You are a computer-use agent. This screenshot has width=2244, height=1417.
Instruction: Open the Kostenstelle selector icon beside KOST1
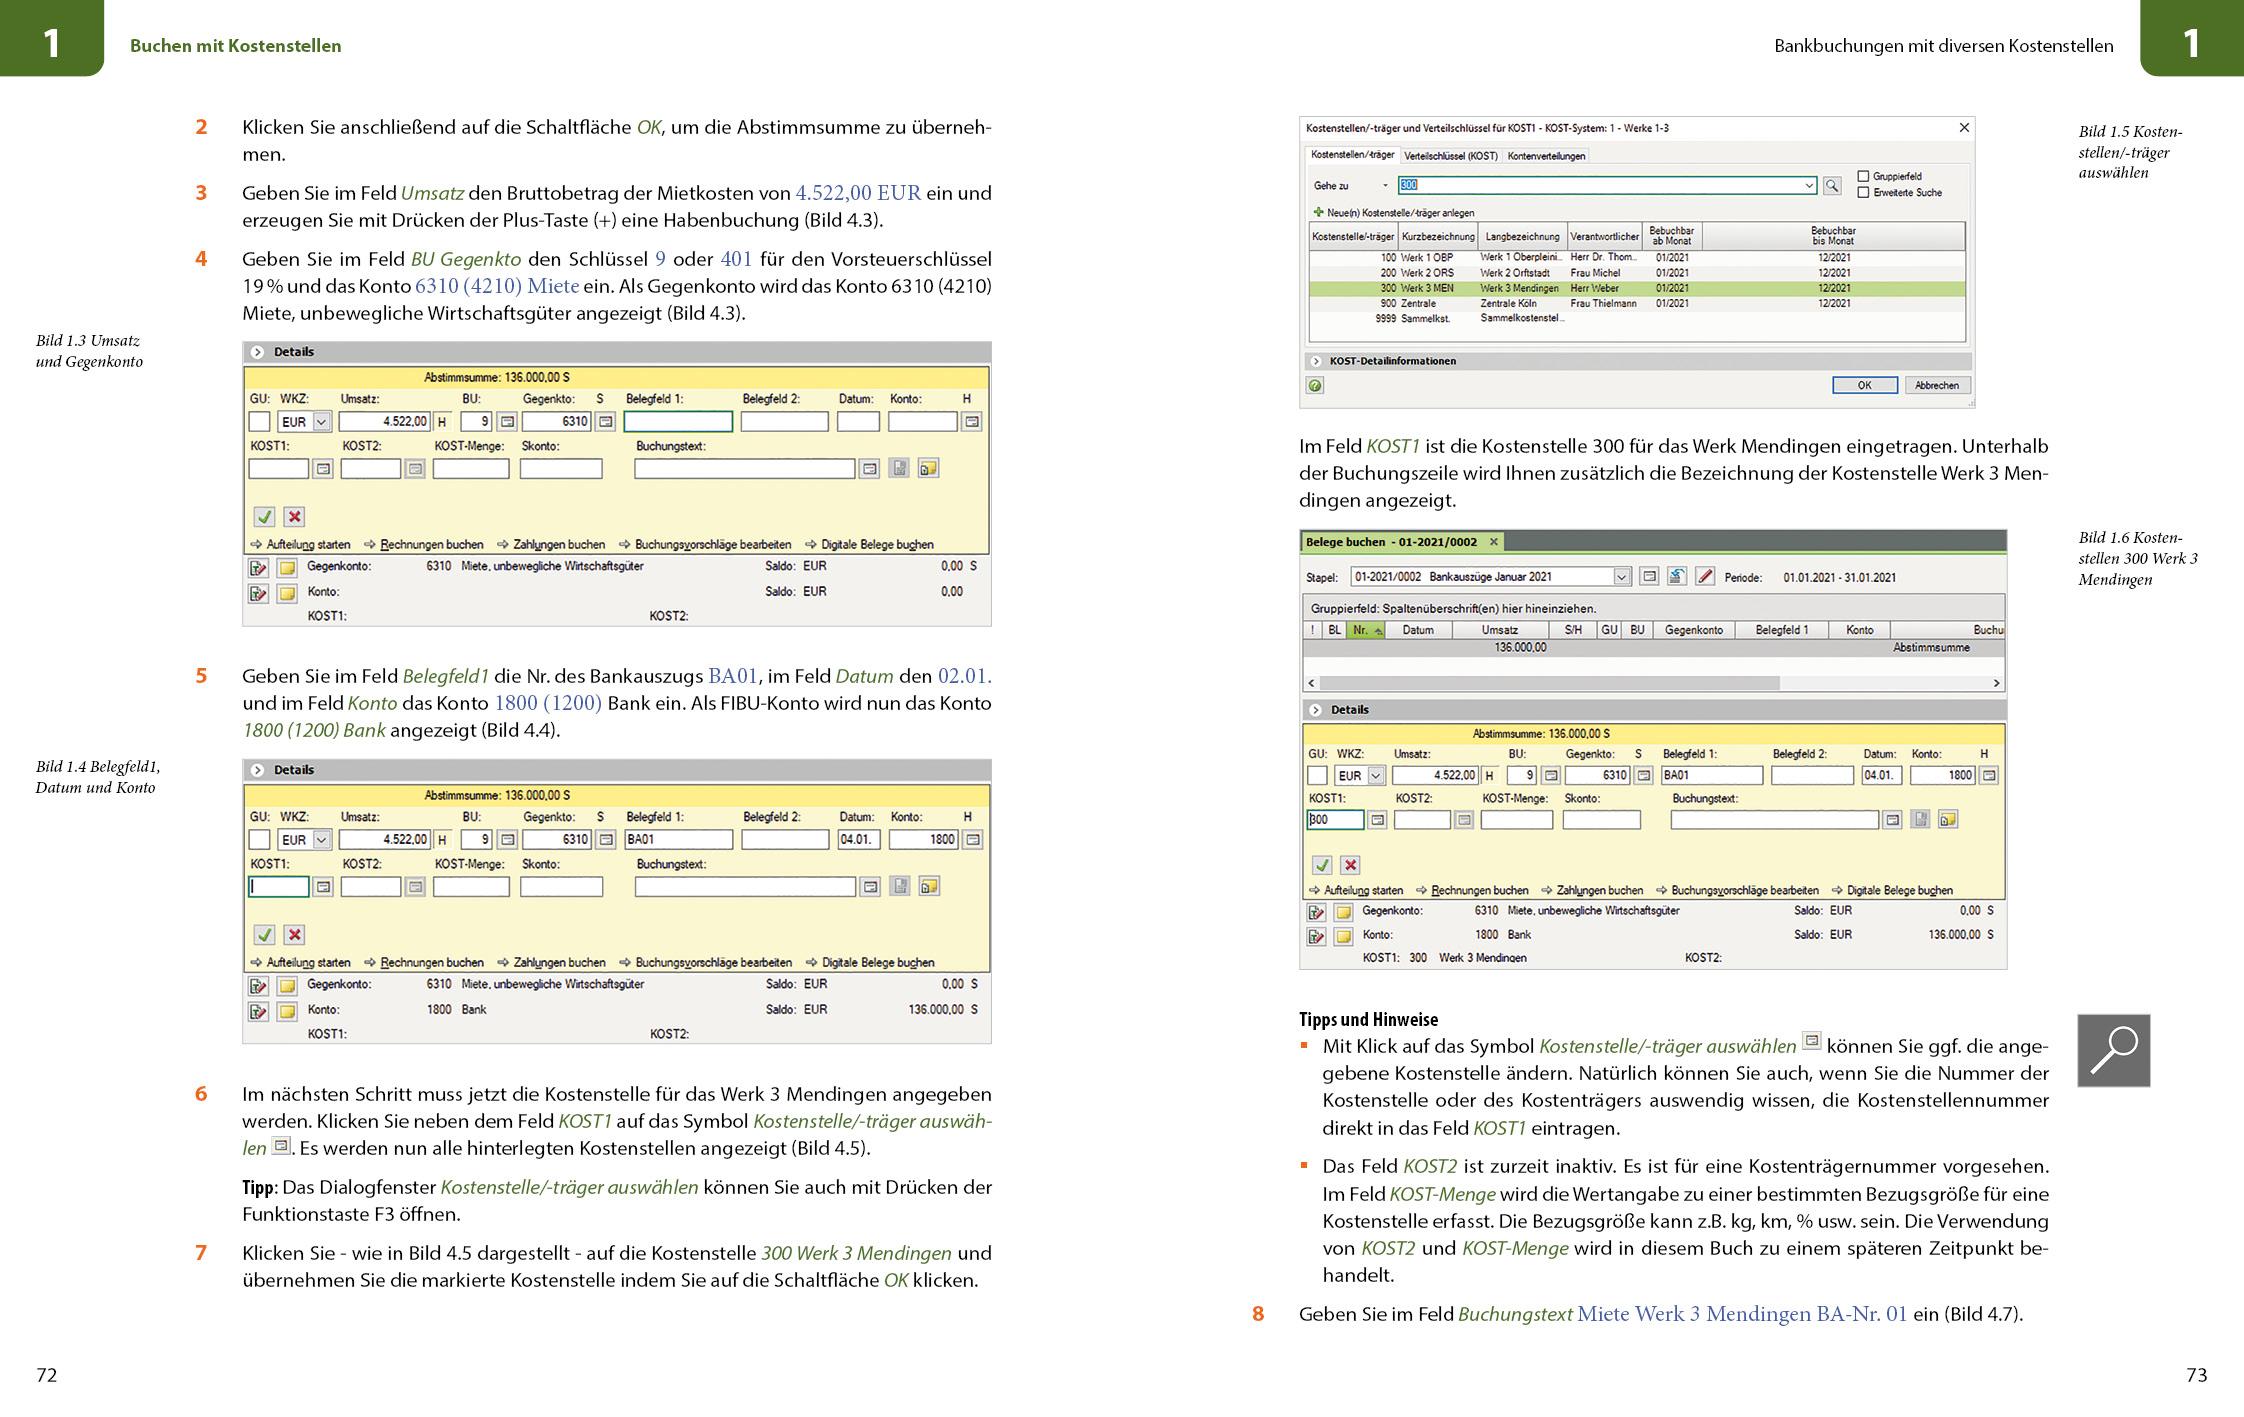[x=1378, y=820]
